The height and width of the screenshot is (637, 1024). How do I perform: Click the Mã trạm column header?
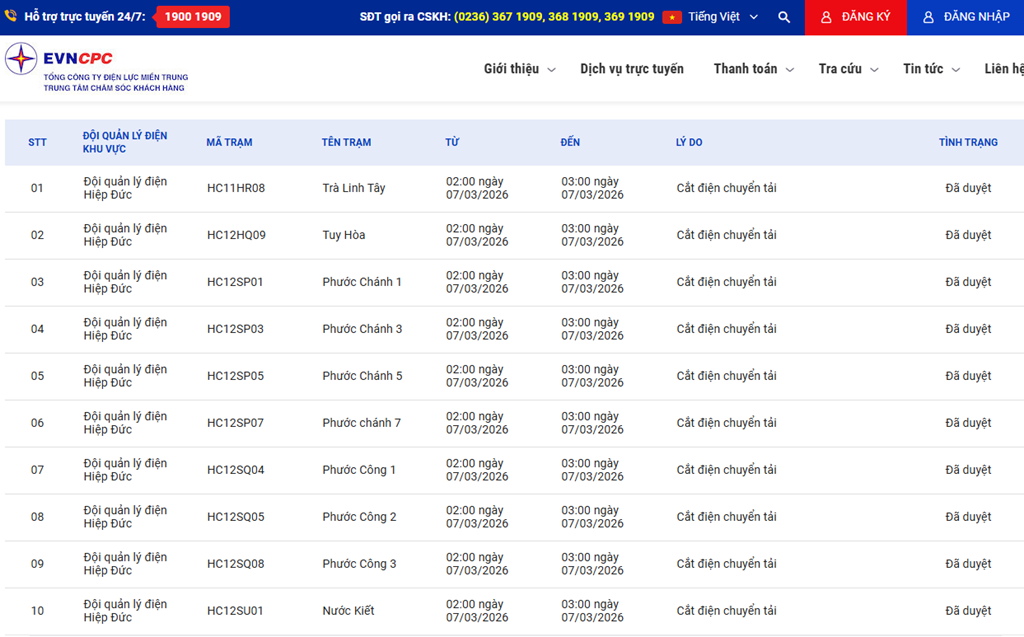pyautogui.click(x=229, y=143)
